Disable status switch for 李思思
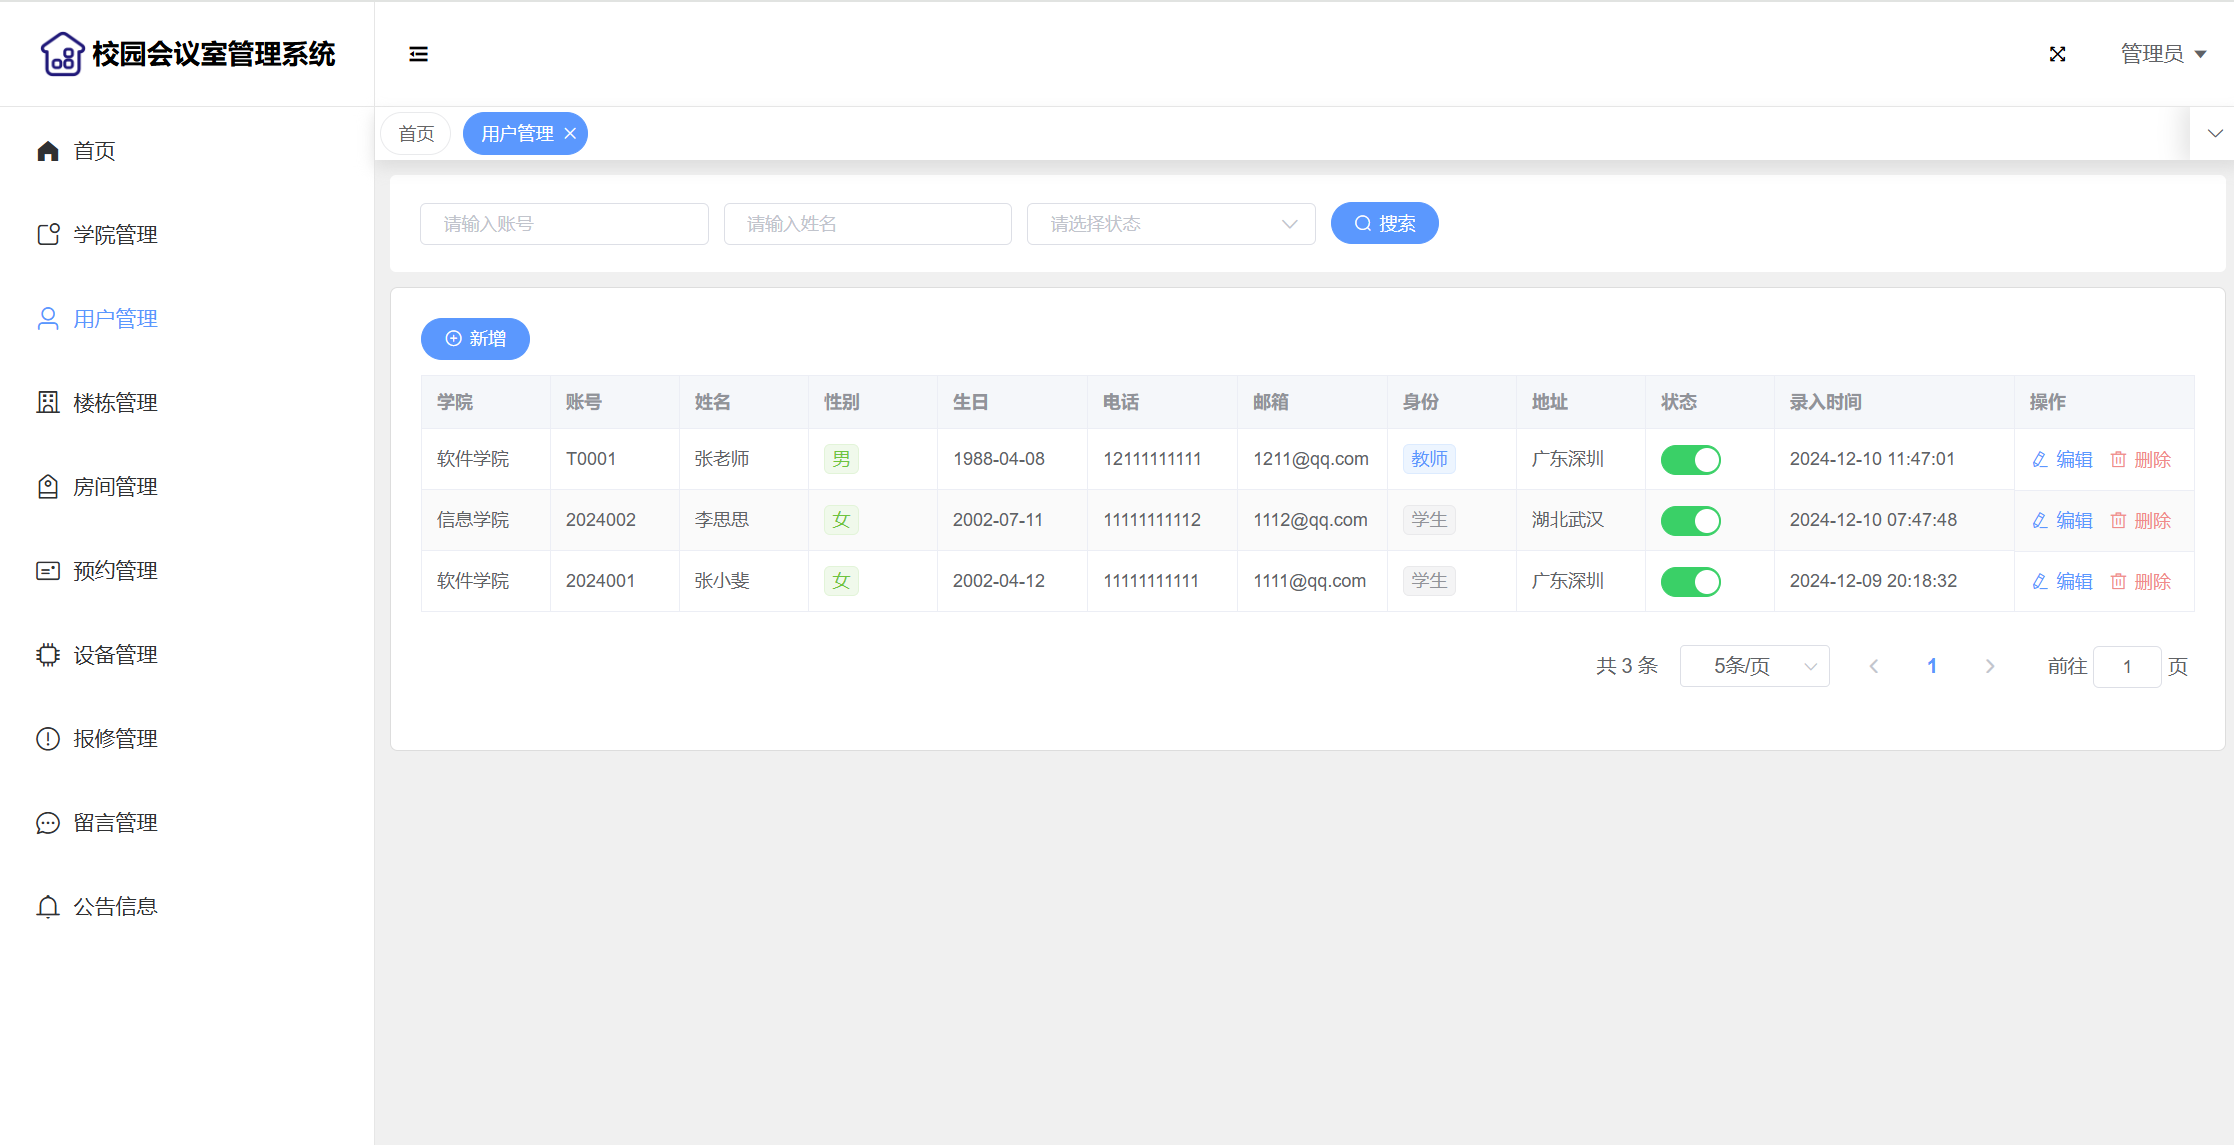Screen dimensions: 2234x1145 click(1690, 520)
